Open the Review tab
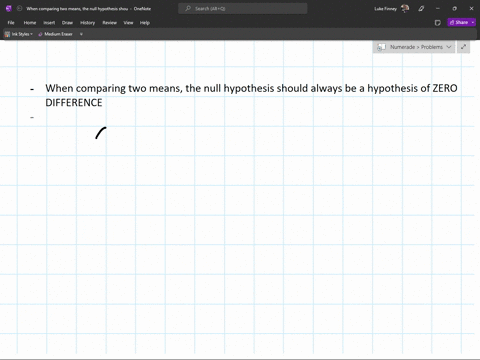The width and height of the screenshot is (480, 360). (109, 23)
